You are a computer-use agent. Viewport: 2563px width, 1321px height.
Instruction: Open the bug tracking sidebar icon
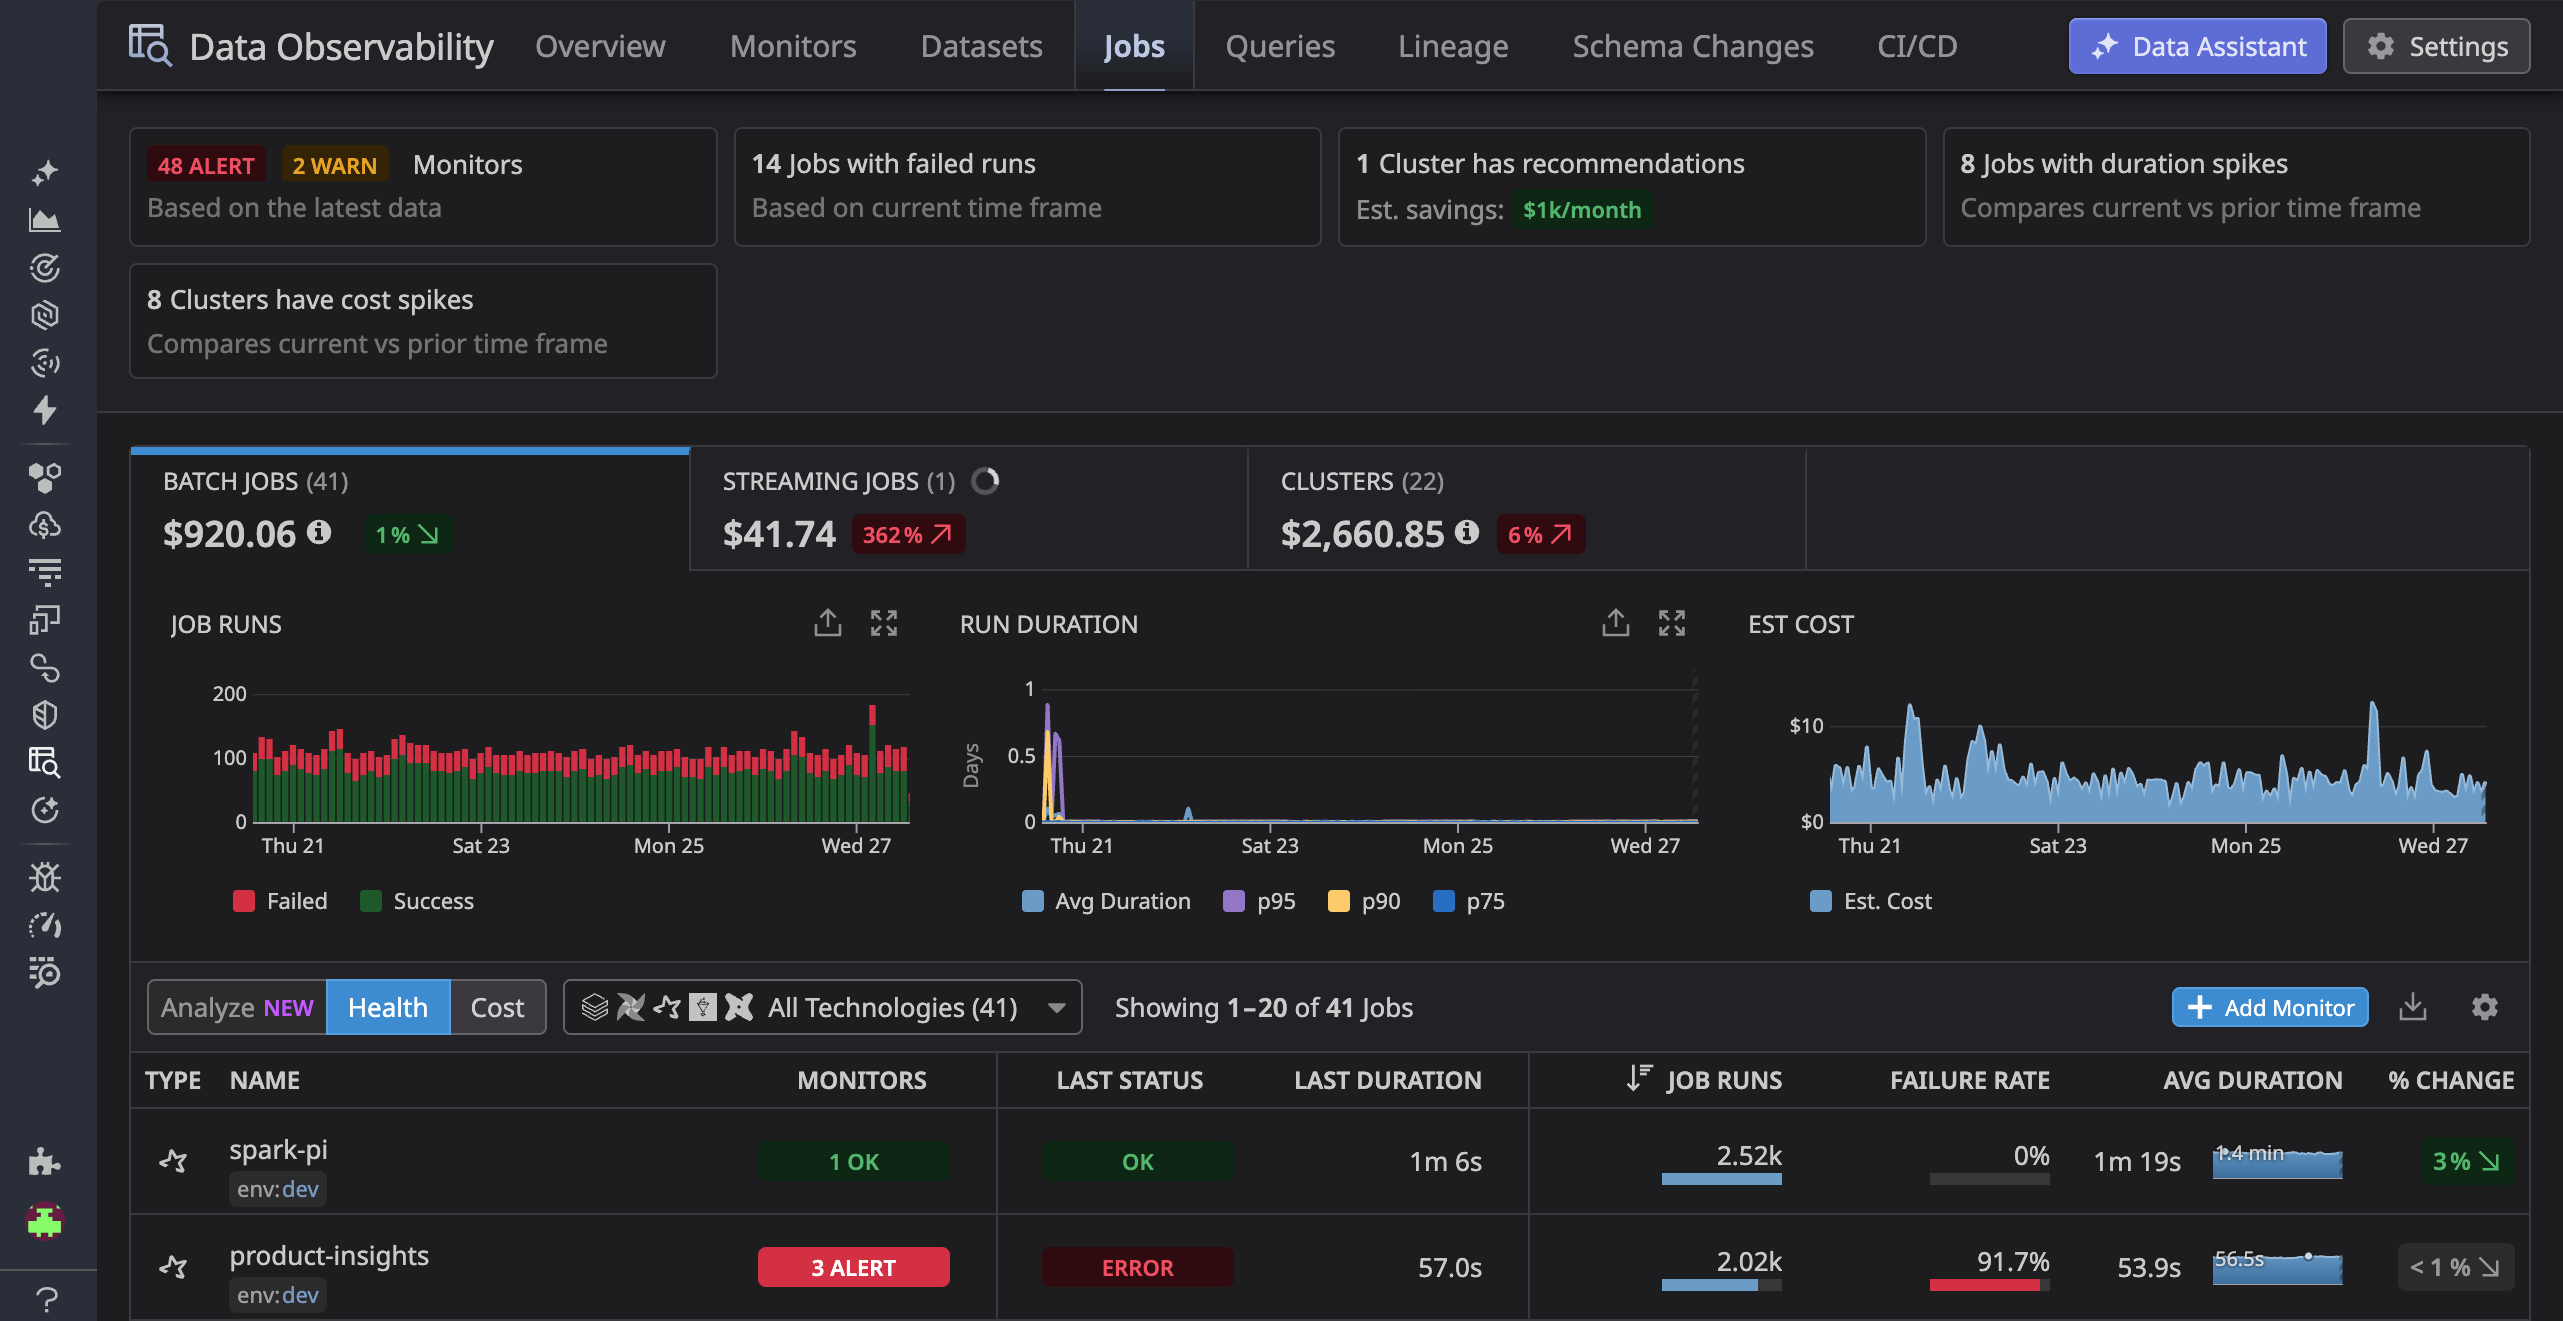click(x=45, y=877)
